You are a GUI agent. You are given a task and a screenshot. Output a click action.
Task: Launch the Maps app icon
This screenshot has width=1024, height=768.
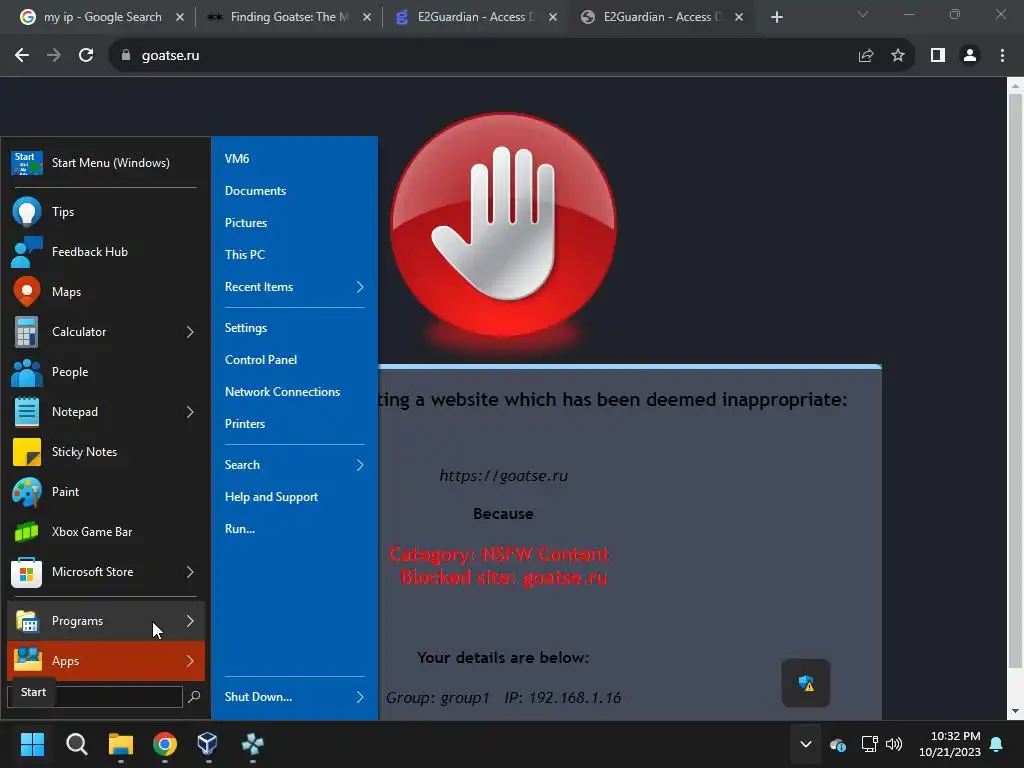pyautogui.click(x=27, y=292)
